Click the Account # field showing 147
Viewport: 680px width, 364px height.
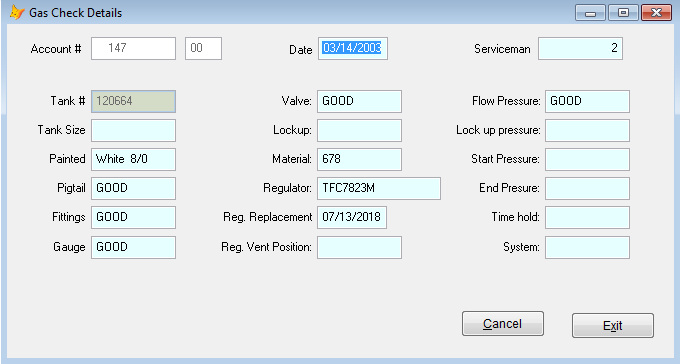[133, 48]
